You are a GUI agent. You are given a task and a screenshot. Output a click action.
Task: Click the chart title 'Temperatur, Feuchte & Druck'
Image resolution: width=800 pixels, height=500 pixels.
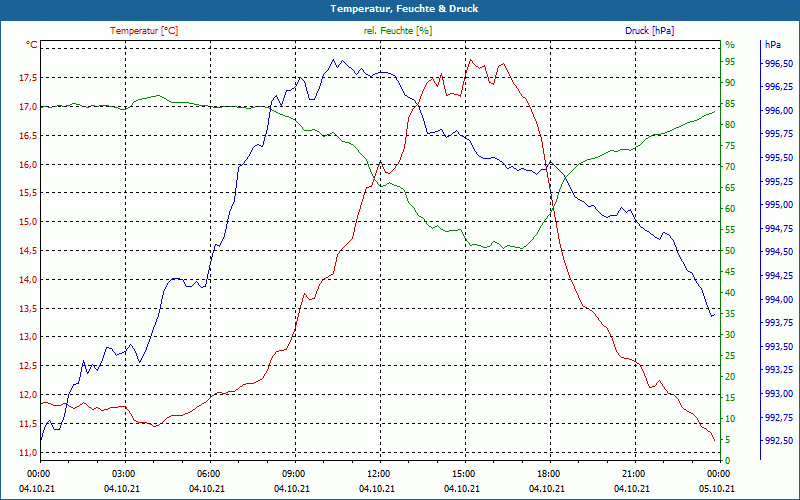404,9
